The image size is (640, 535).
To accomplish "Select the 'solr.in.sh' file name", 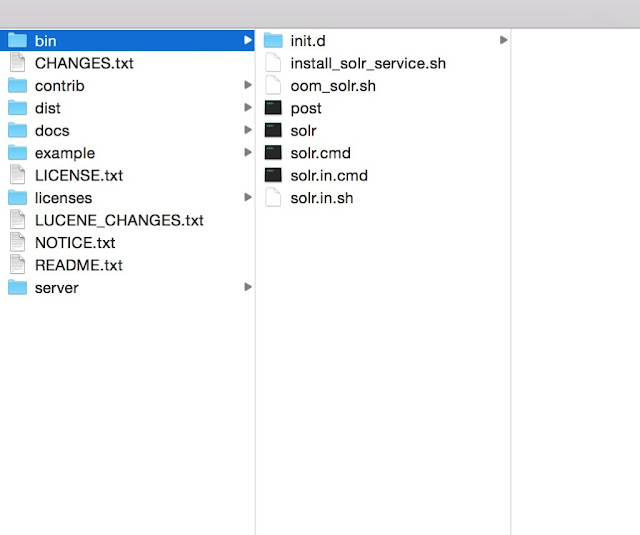I will (322, 198).
